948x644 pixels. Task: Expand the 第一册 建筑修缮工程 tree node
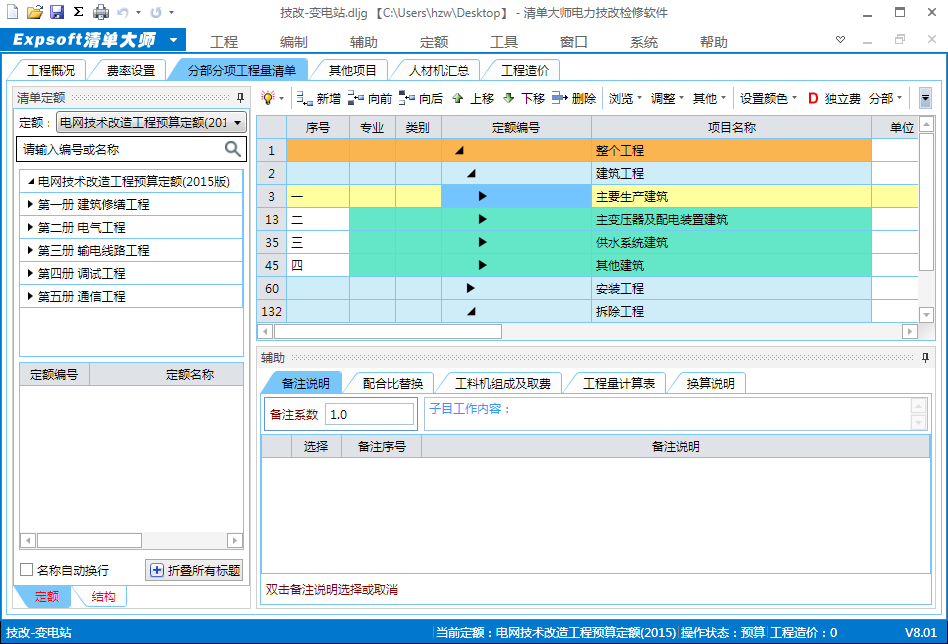[x=30, y=204]
